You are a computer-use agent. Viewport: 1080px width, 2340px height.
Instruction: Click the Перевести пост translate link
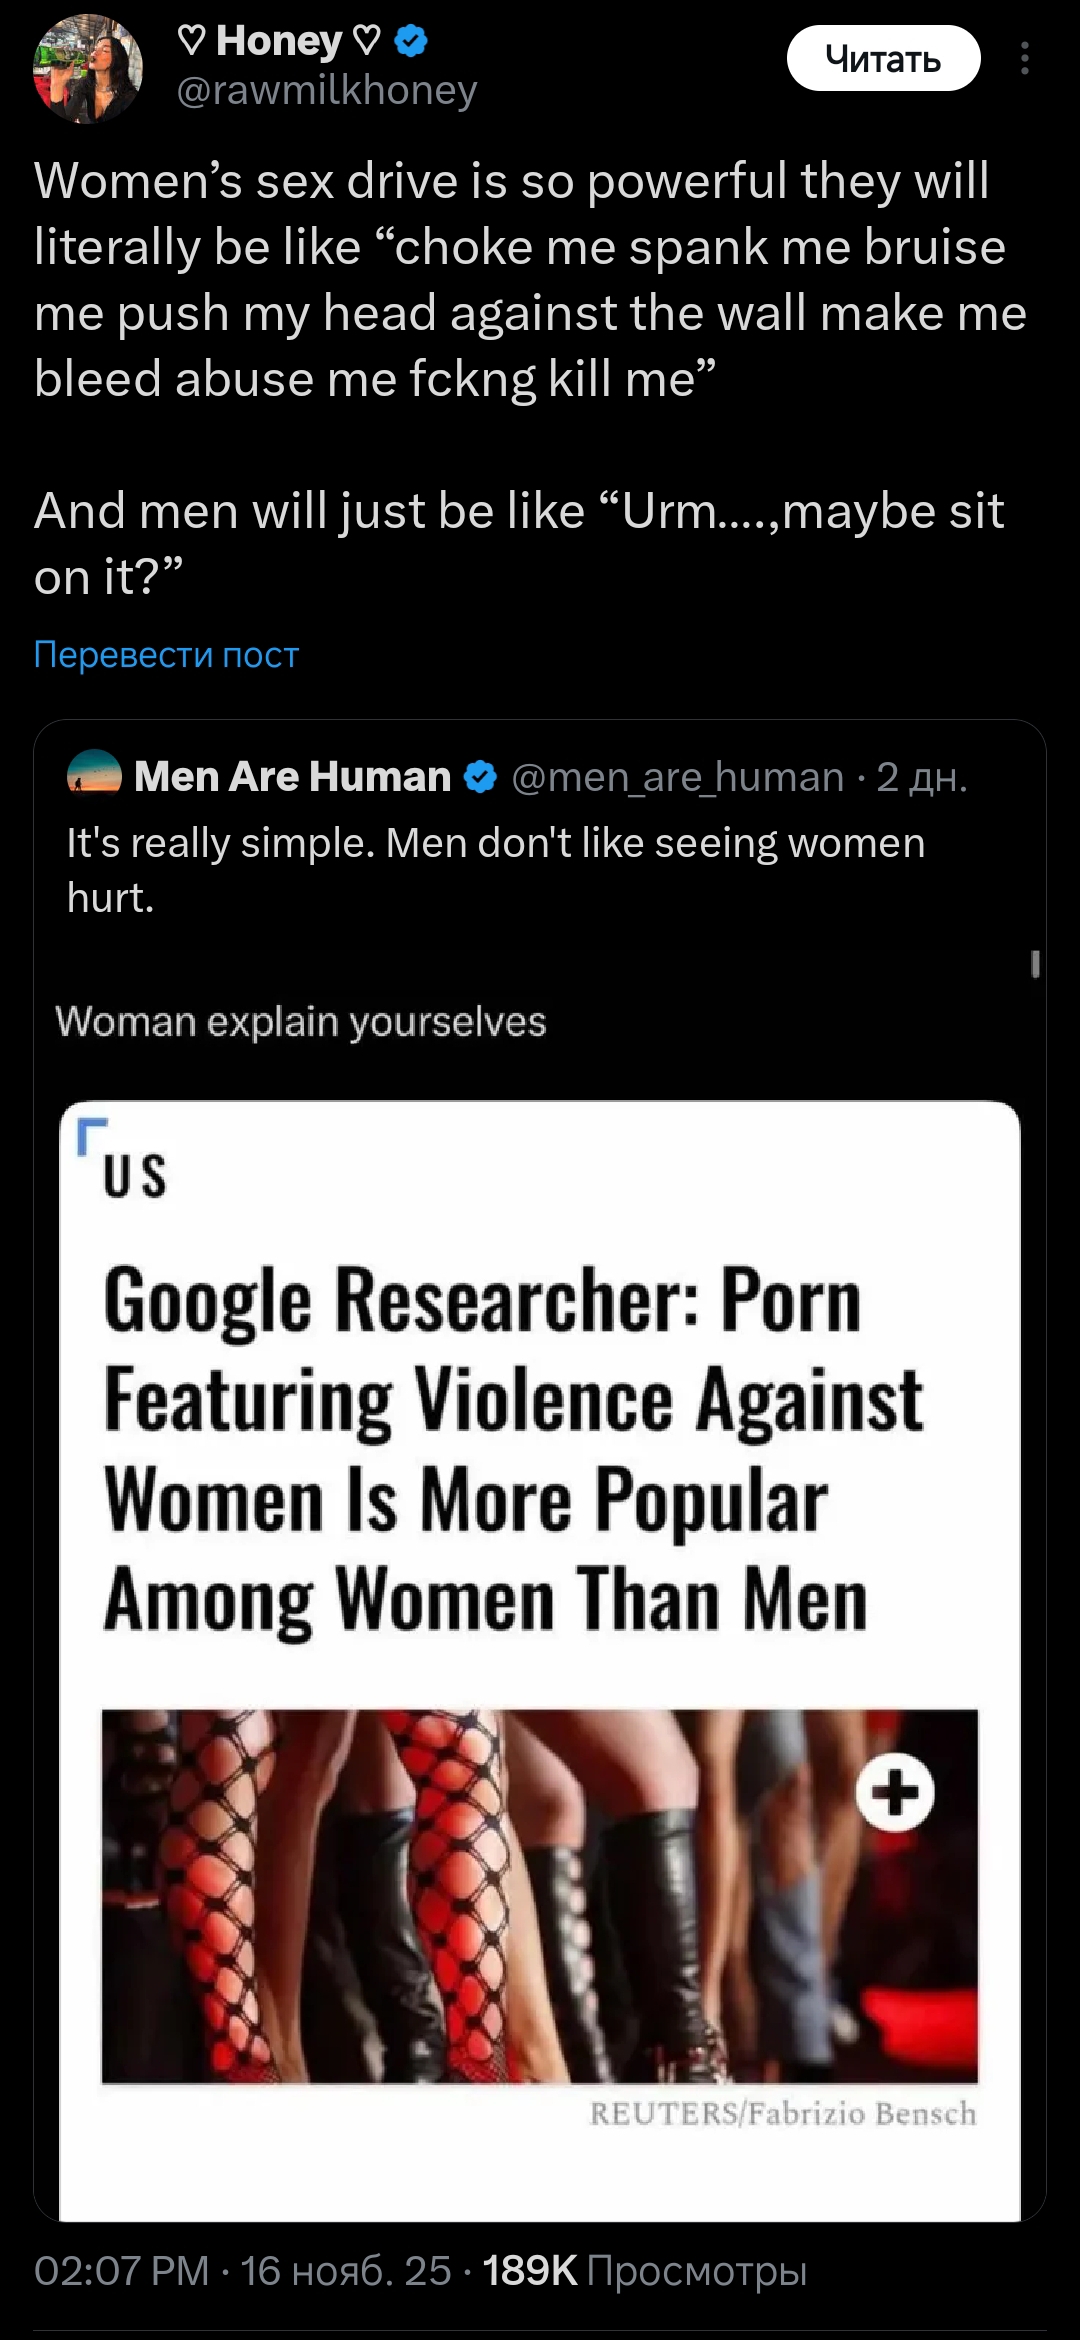pyautogui.click(x=166, y=654)
